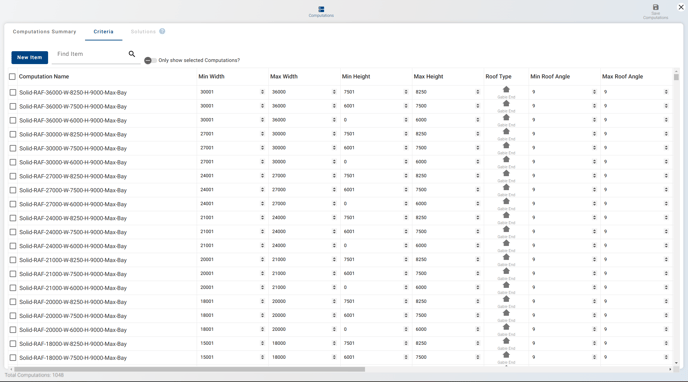Screen dimensions: 688x382
Task: Click Gable End roof icon for Solid-RAF-30000-W-8250-H-9000-Max-Bay
Action: pos(506,132)
